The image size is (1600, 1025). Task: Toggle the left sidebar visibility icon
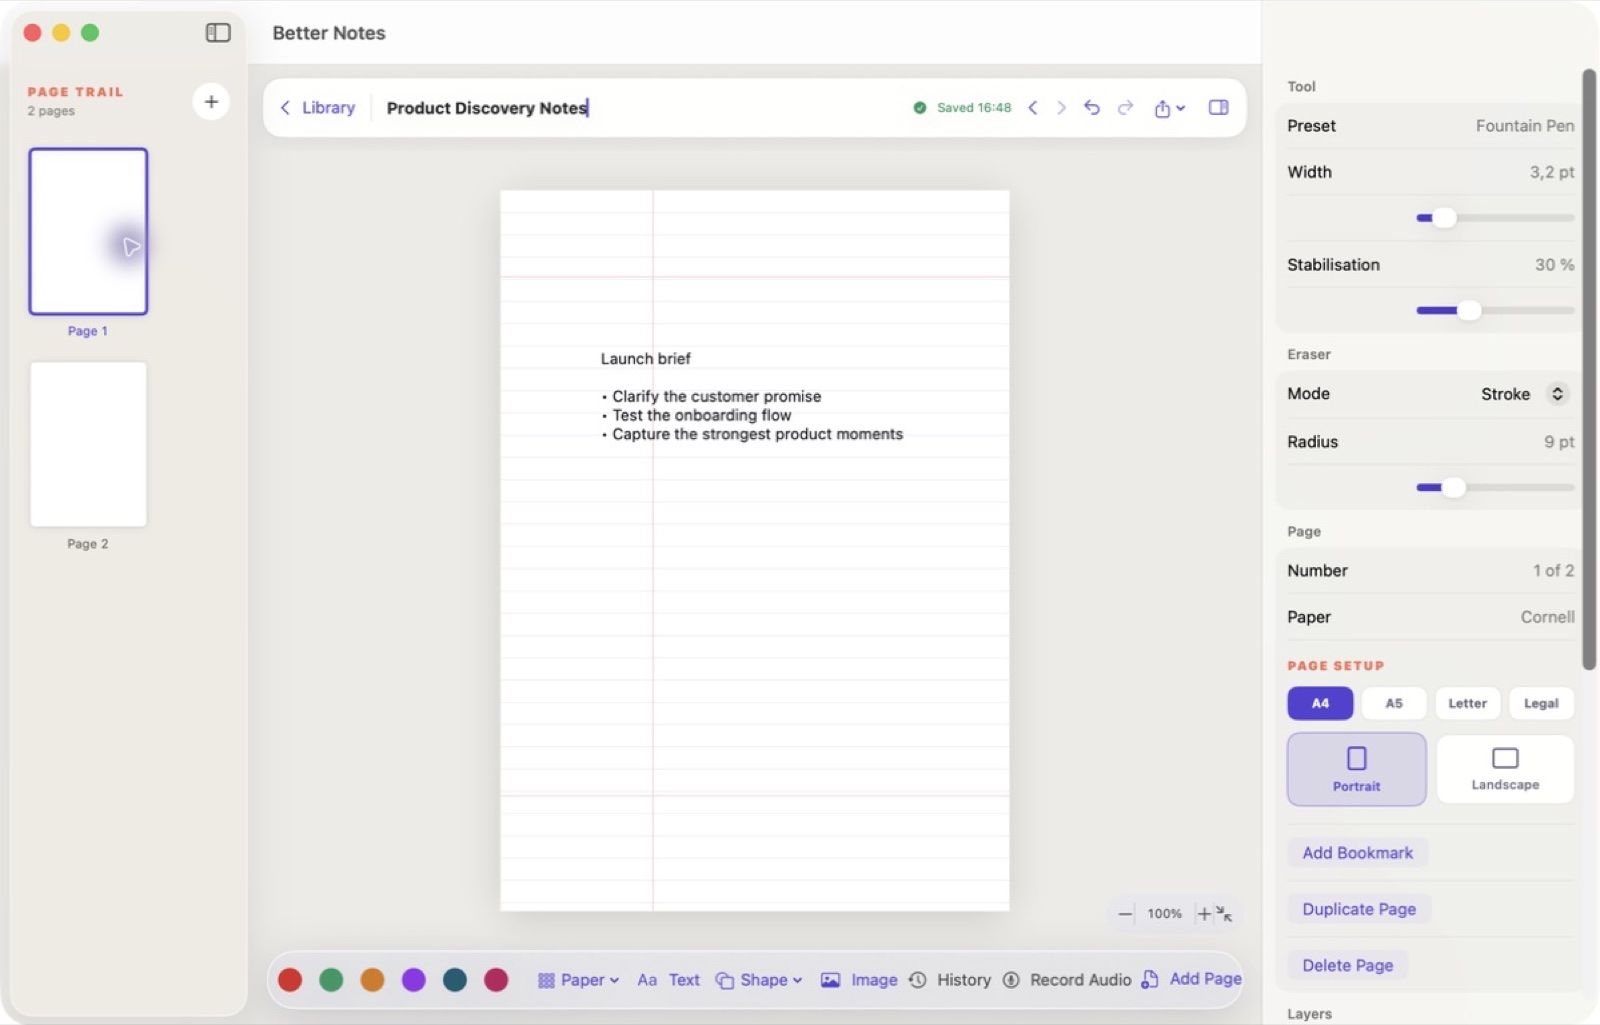[x=218, y=33]
